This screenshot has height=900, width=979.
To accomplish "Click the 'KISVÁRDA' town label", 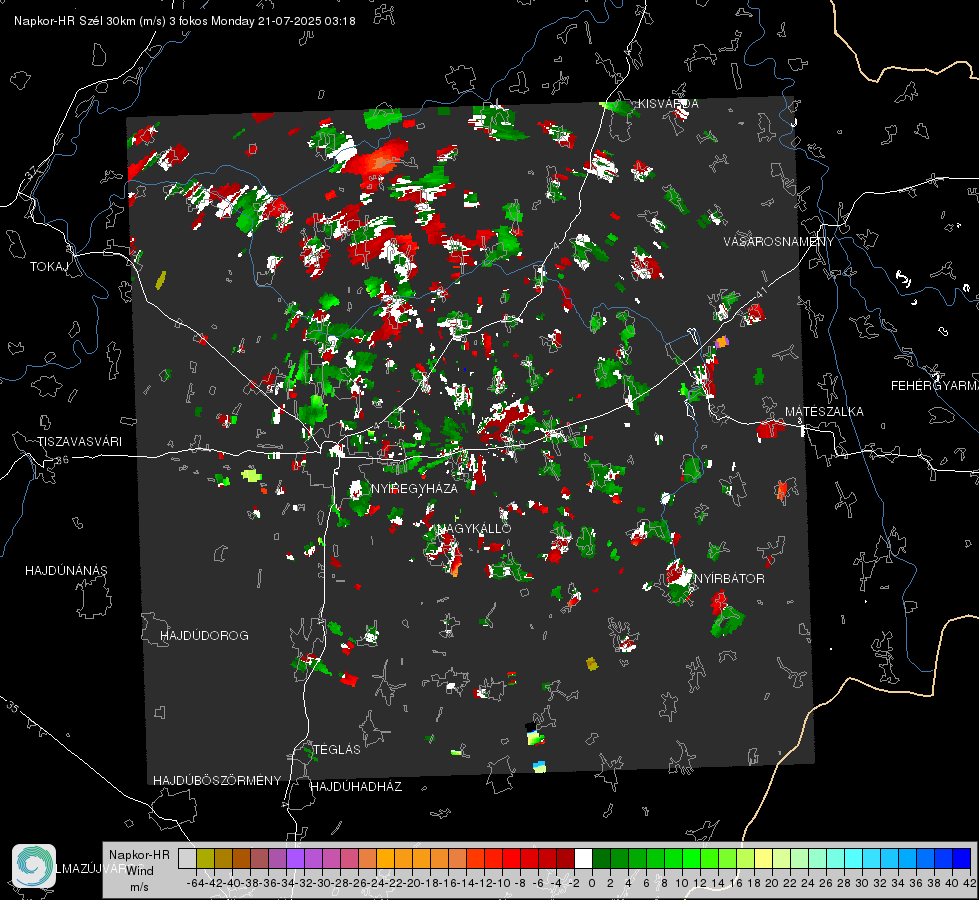I will (668, 104).
